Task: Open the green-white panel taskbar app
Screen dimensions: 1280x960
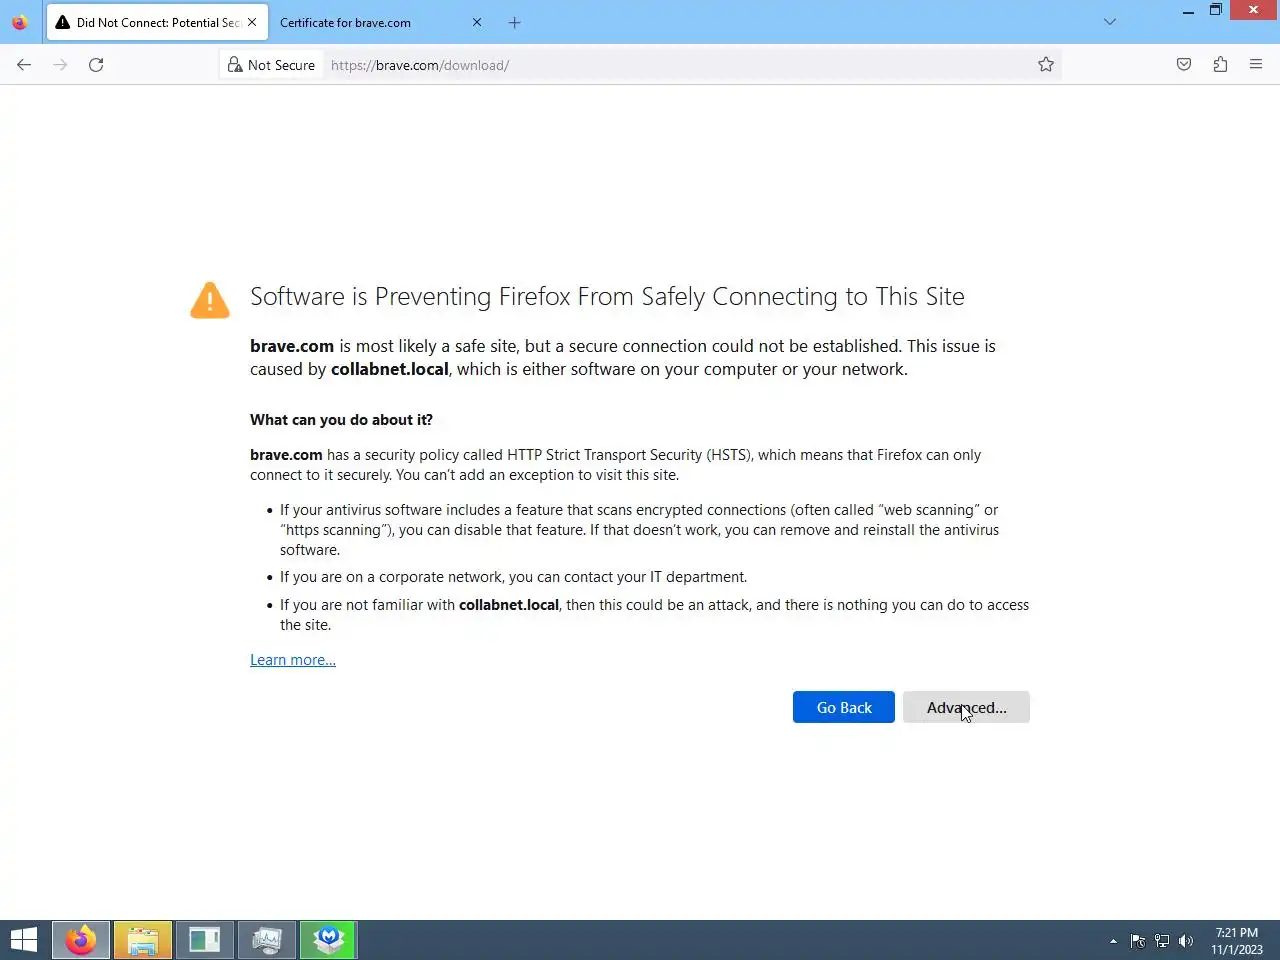Action: pos(205,940)
